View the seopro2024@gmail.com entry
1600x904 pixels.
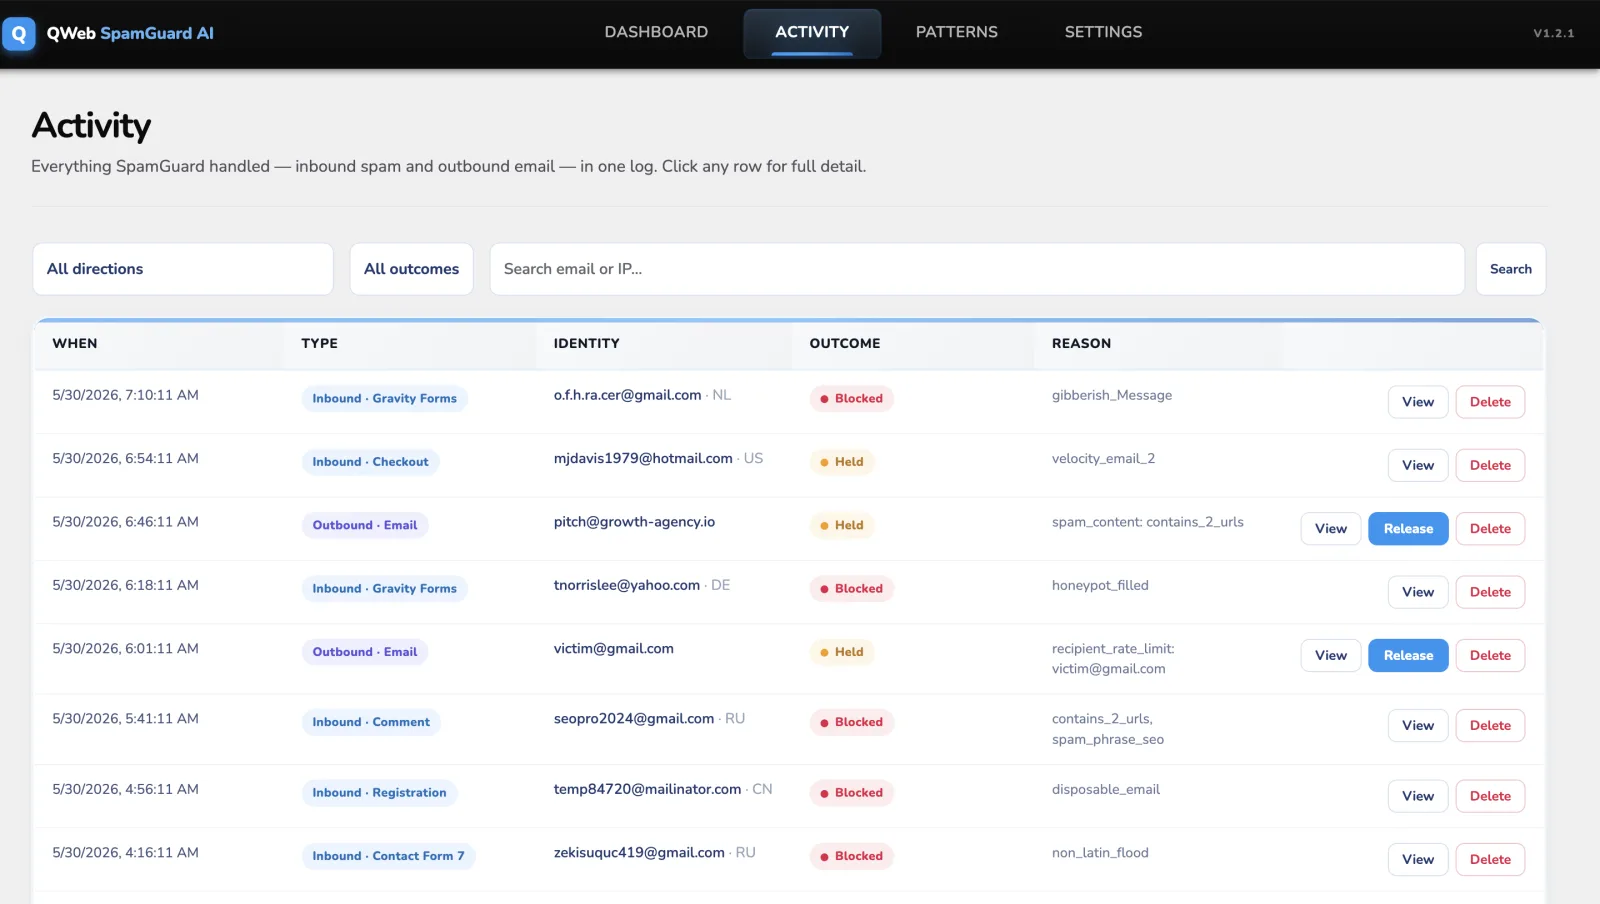[x=1418, y=726]
